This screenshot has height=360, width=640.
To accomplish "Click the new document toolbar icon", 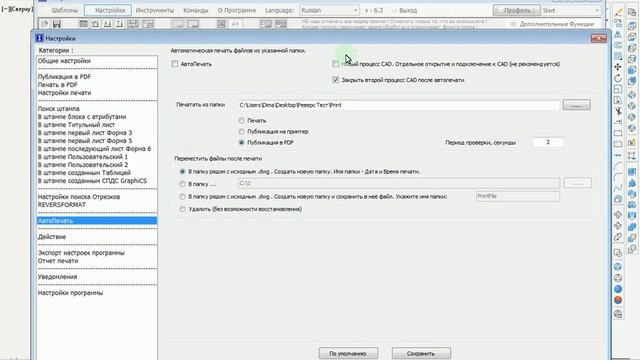I will coord(45,24).
